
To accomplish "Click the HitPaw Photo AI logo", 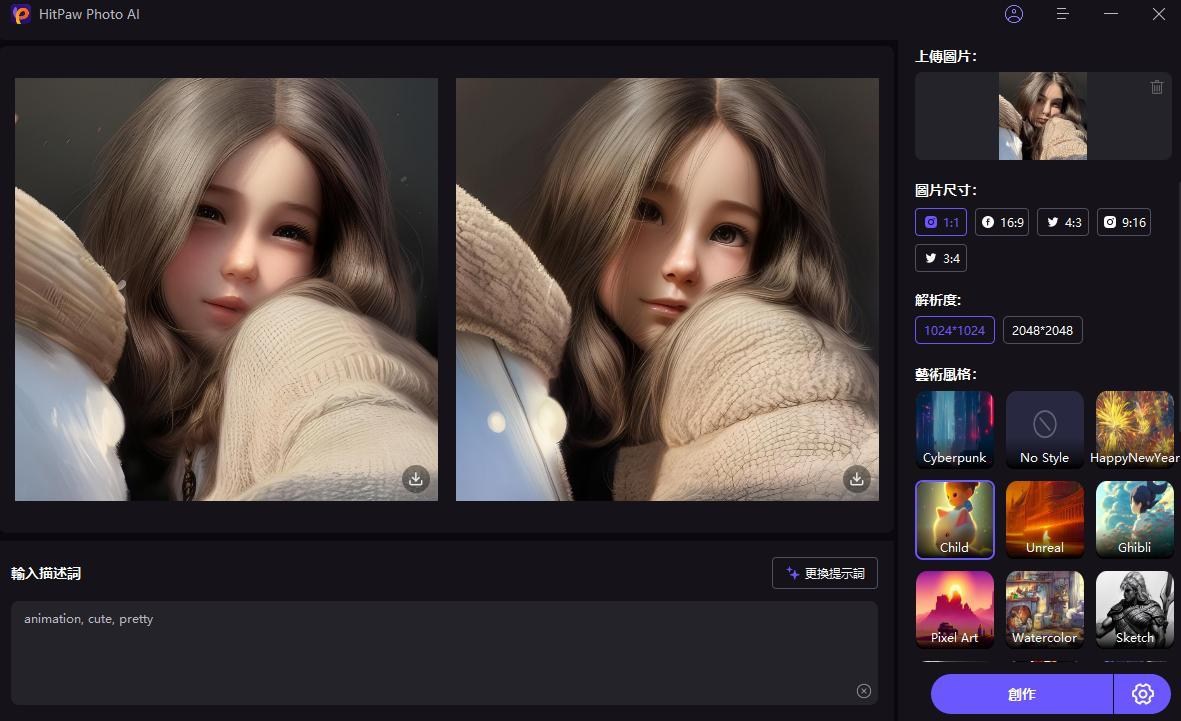I will [x=21, y=14].
